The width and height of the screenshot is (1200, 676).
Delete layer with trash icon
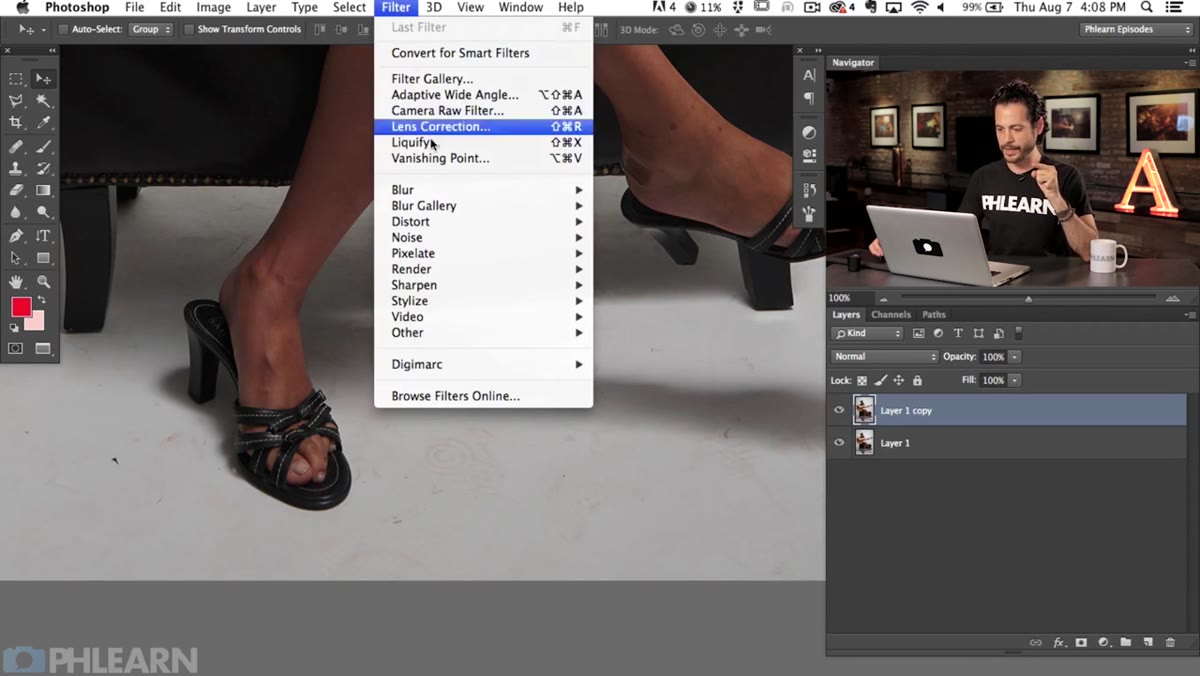point(1171,642)
